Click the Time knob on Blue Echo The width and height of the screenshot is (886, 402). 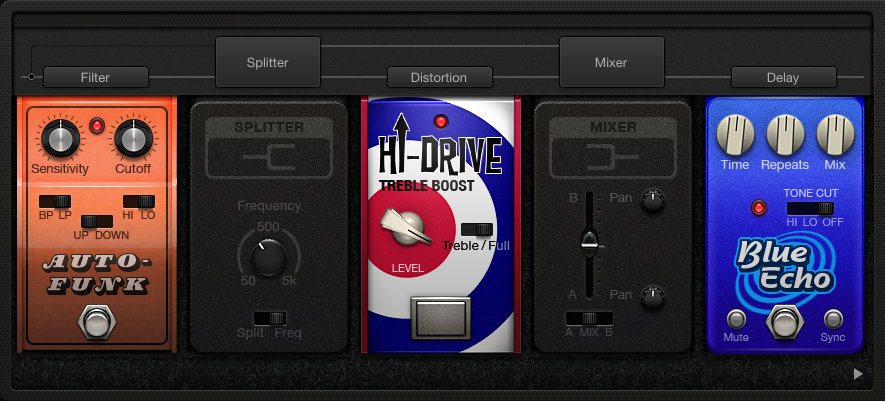point(735,135)
